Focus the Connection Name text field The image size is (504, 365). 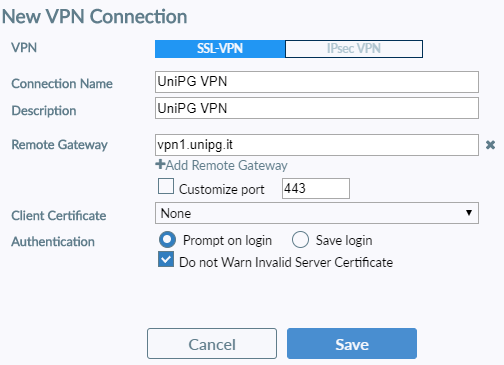(x=317, y=82)
